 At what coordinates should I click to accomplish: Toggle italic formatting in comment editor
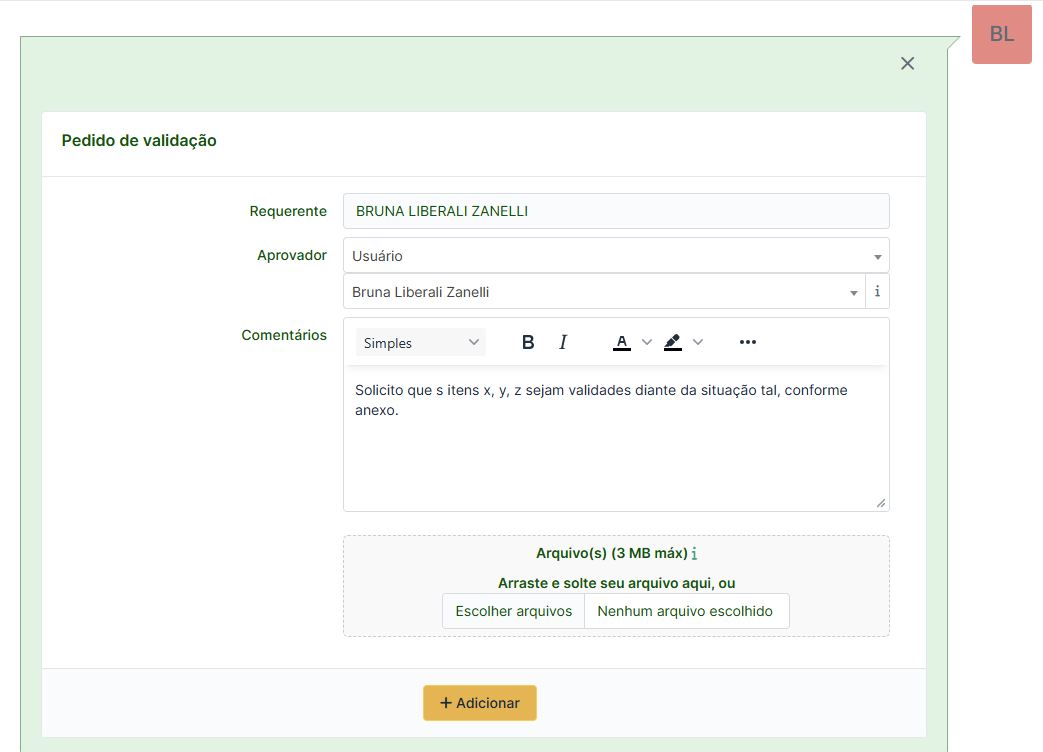(x=563, y=343)
